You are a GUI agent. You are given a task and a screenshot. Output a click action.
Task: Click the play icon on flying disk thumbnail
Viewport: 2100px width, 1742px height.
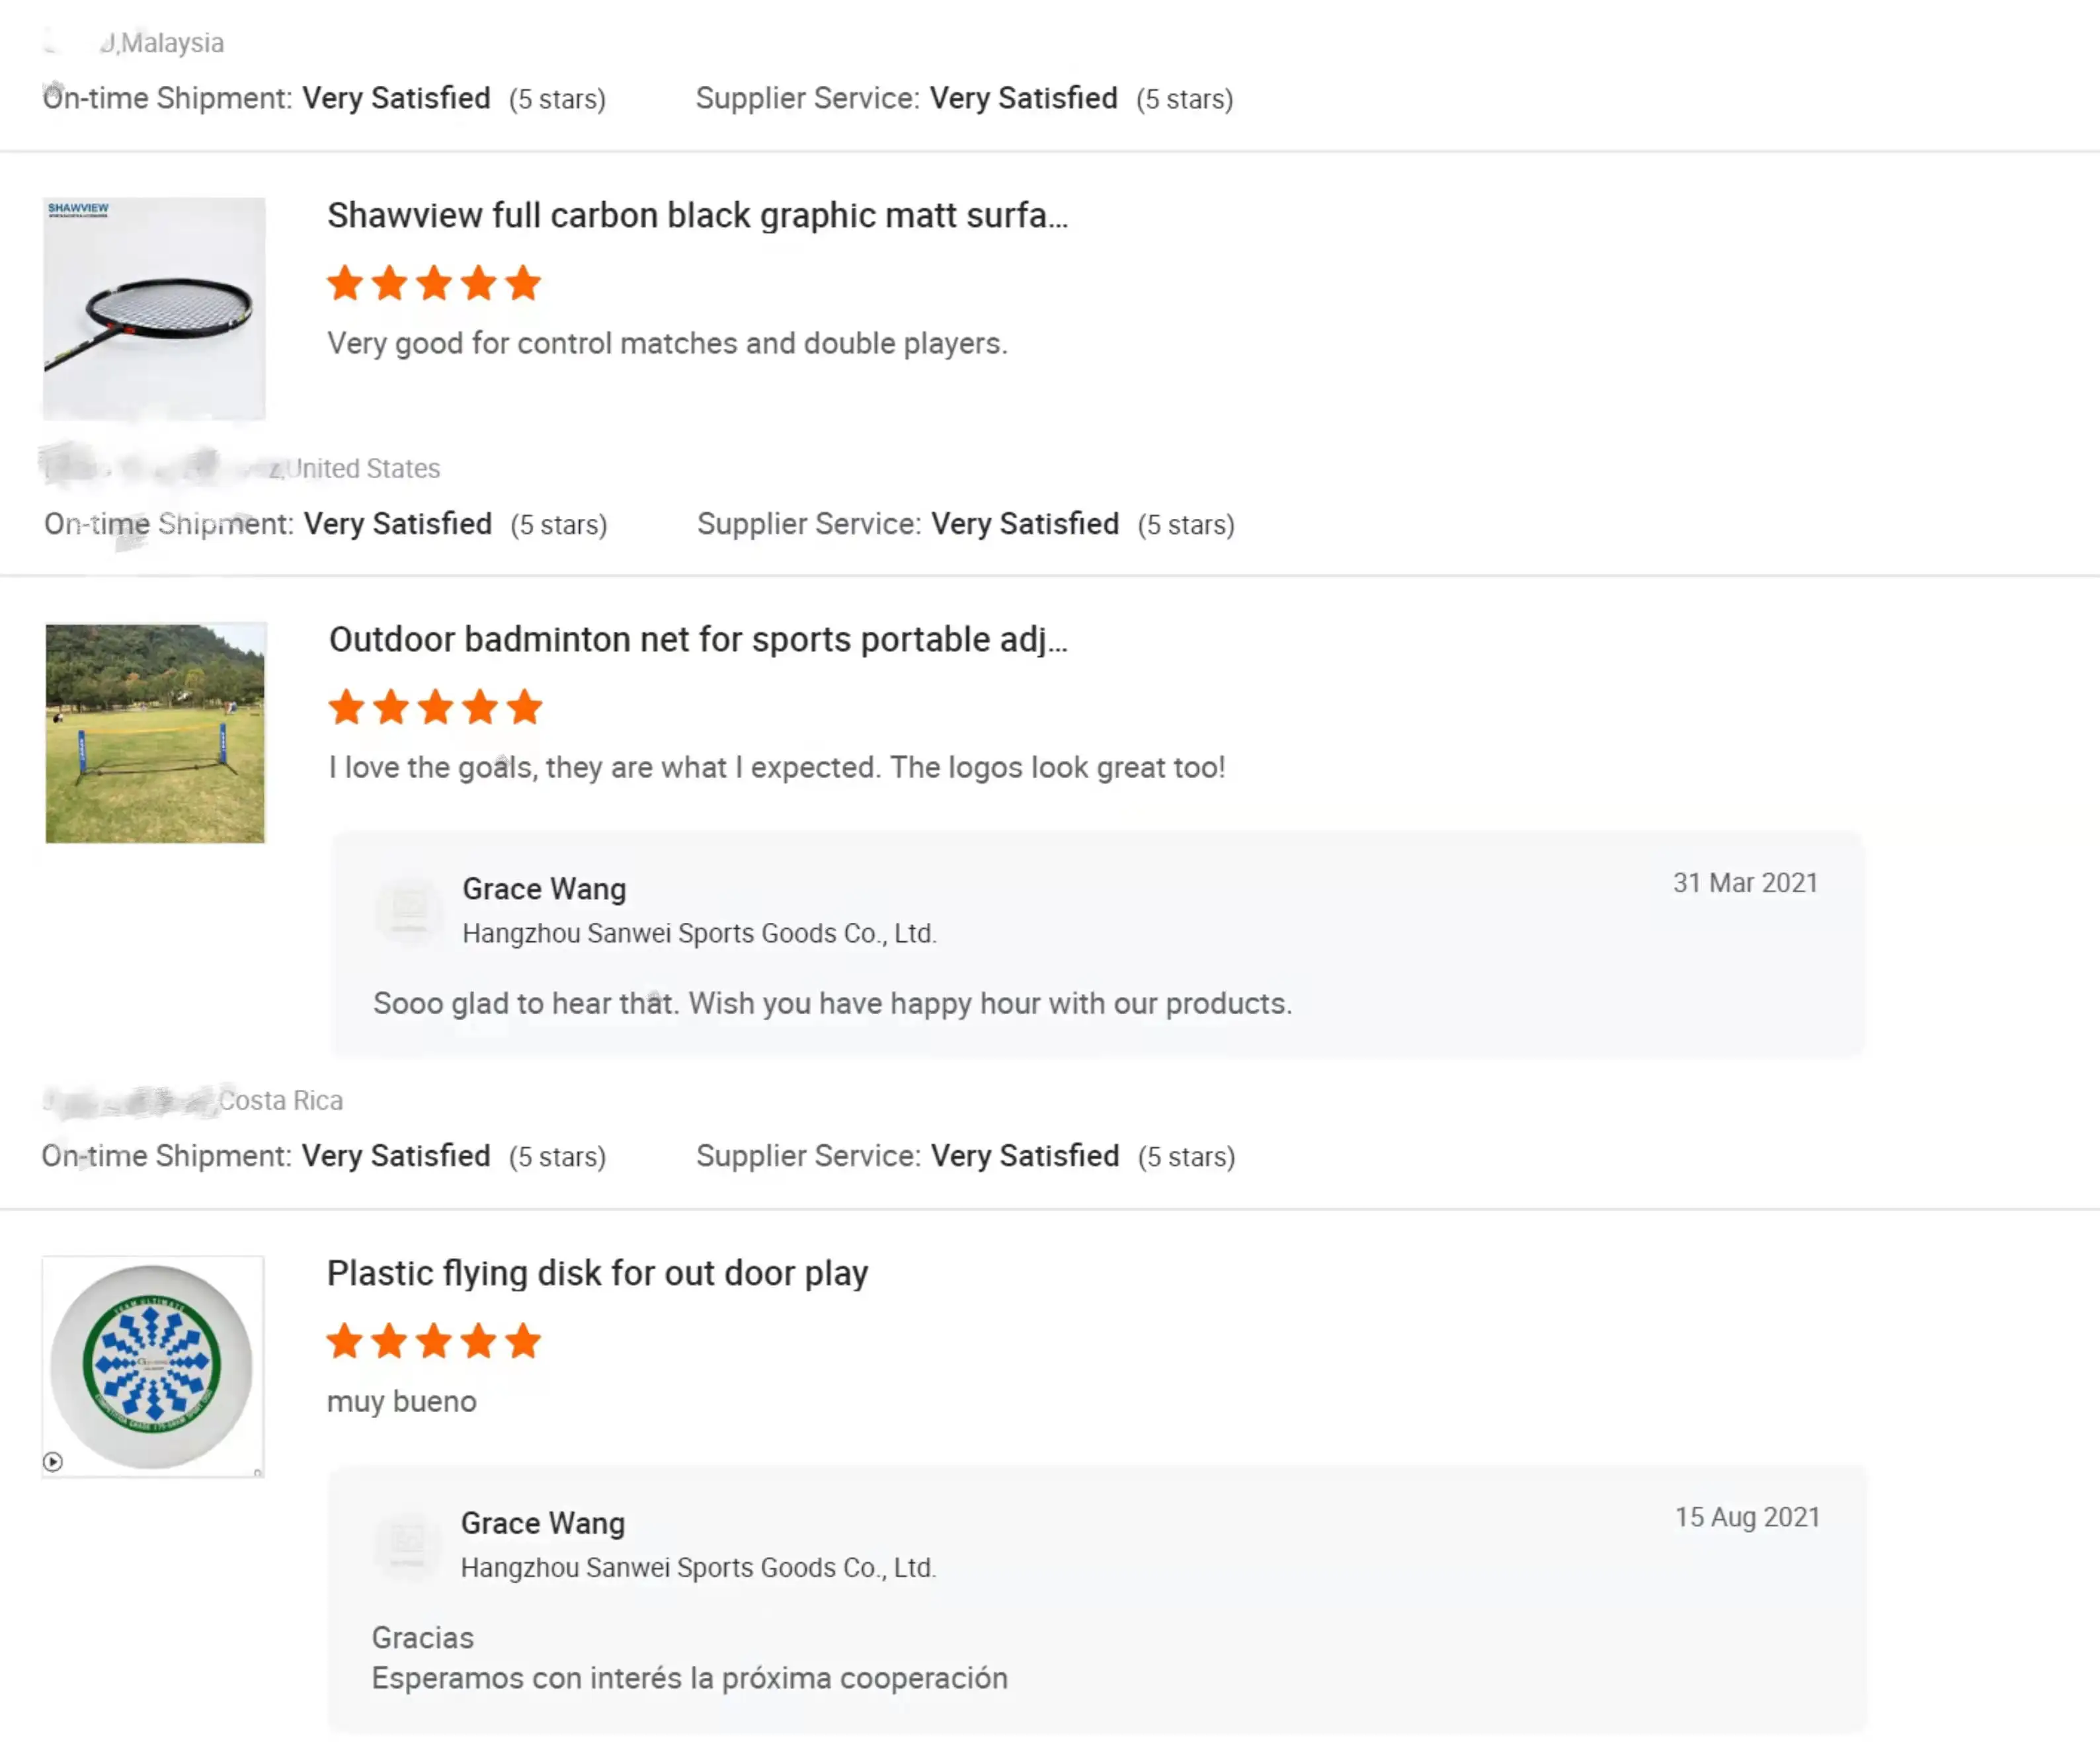pos(53,1462)
